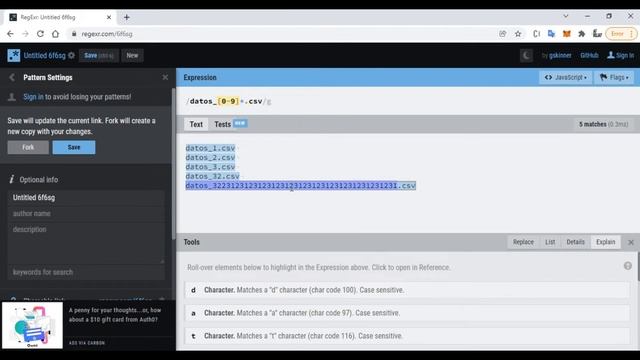Select the Explain tool tab
Image resolution: width=640 pixels, height=360 pixels.
coord(606,242)
